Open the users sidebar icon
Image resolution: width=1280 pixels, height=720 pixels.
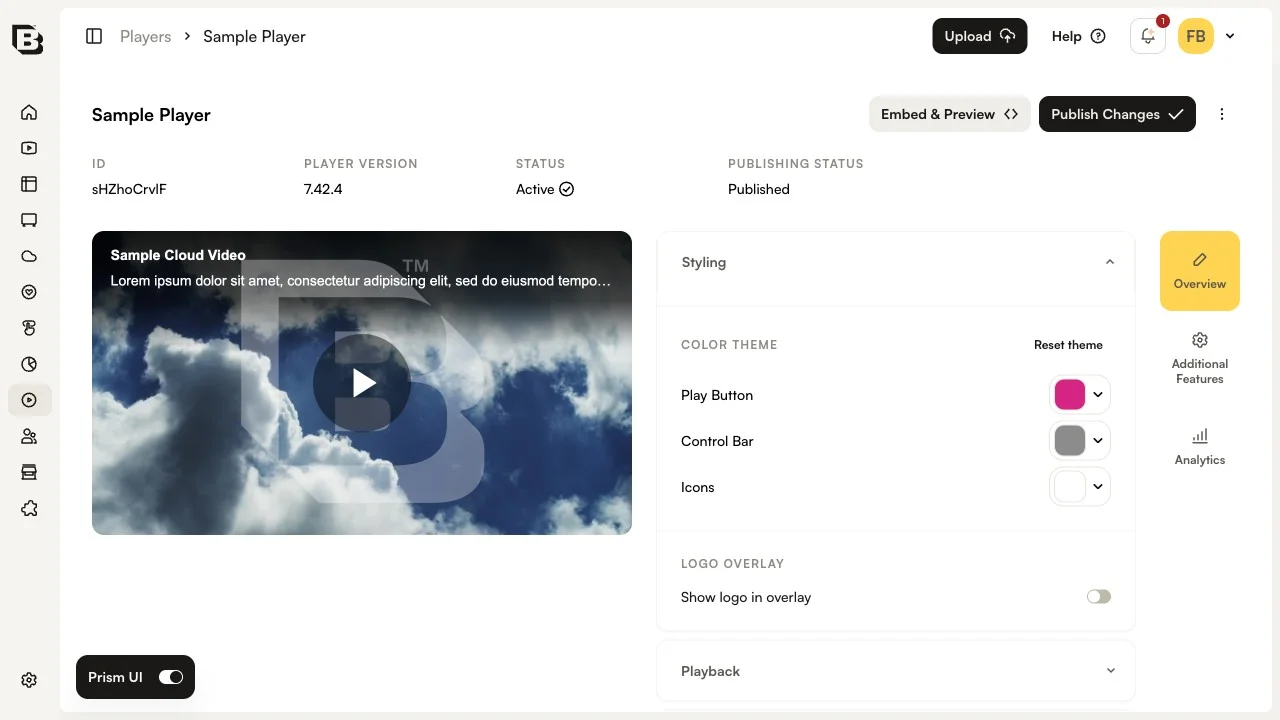pyautogui.click(x=29, y=436)
